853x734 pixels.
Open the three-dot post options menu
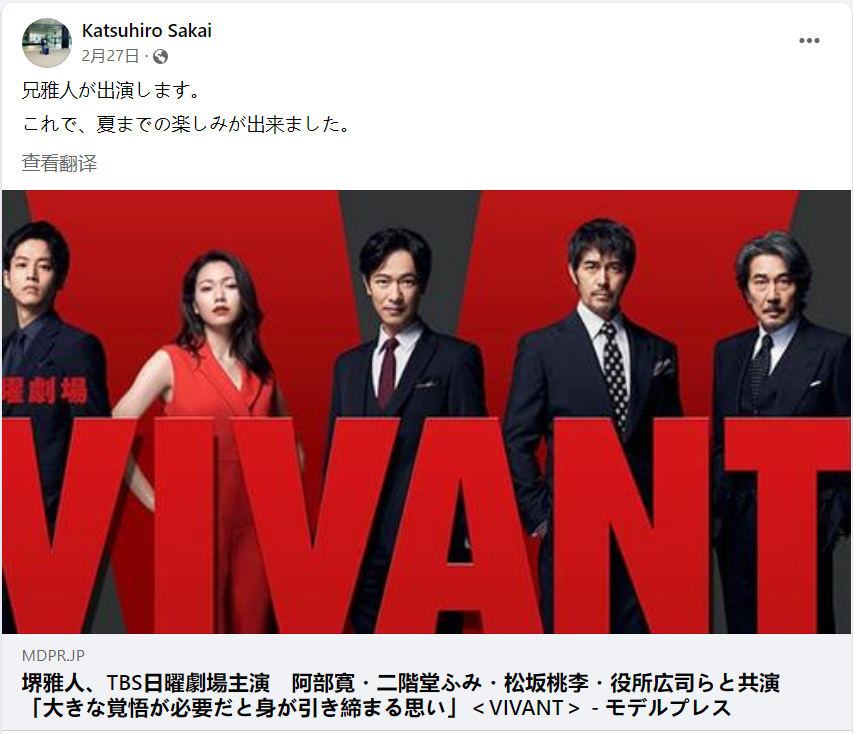click(809, 41)
